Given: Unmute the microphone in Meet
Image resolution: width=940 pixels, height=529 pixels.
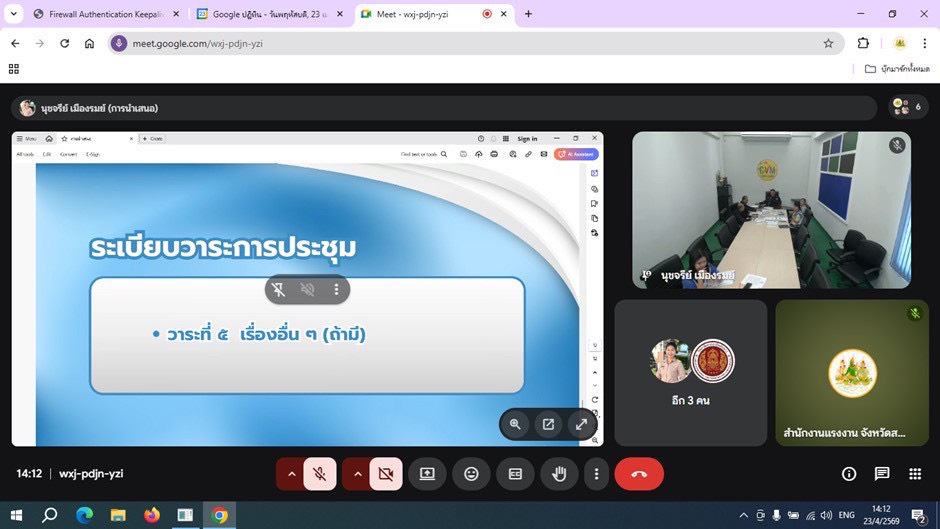Looking at the screenshot, I should [319, 474].
